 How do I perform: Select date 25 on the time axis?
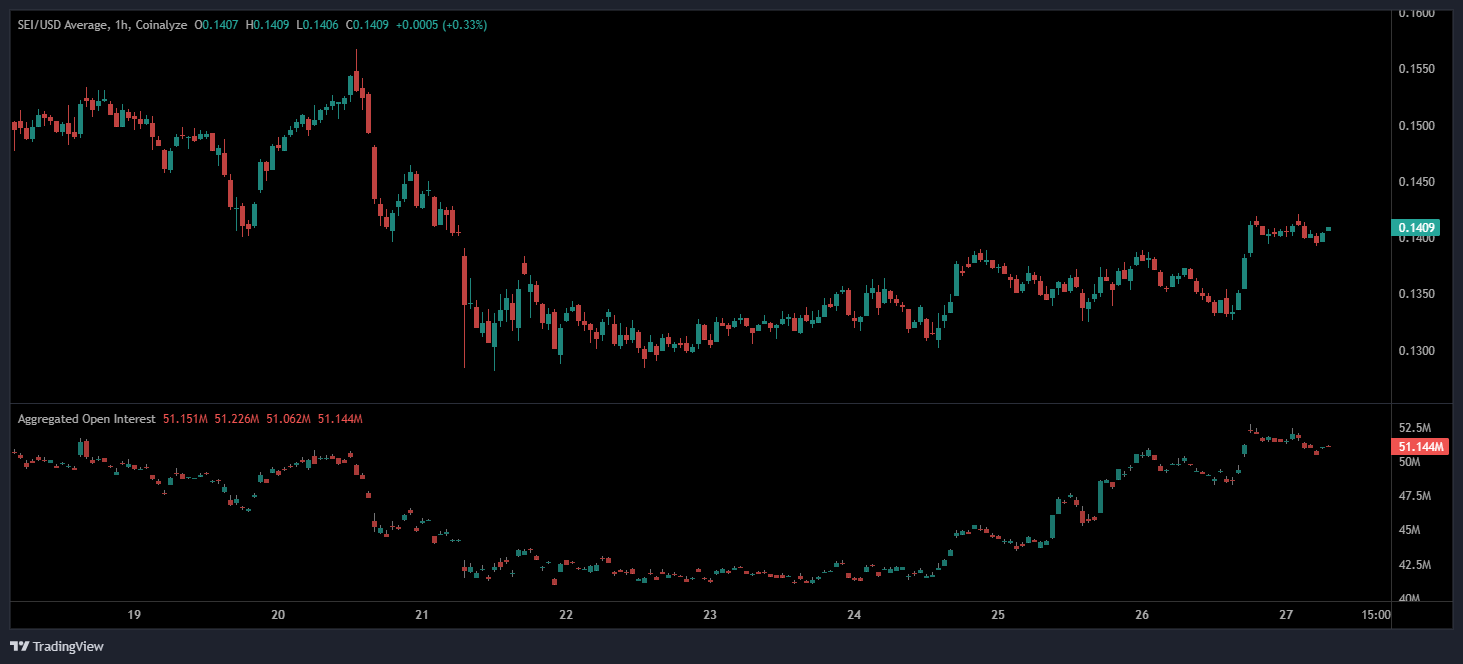[998, 614]
